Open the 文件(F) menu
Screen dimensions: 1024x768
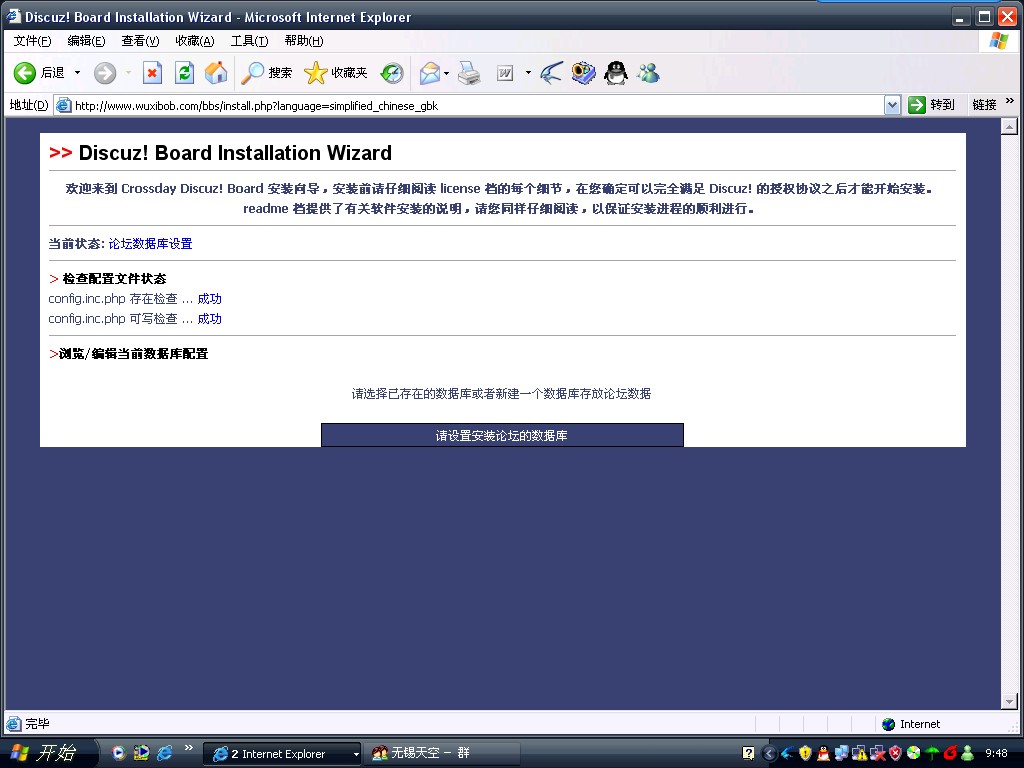[x=32, y=41]
